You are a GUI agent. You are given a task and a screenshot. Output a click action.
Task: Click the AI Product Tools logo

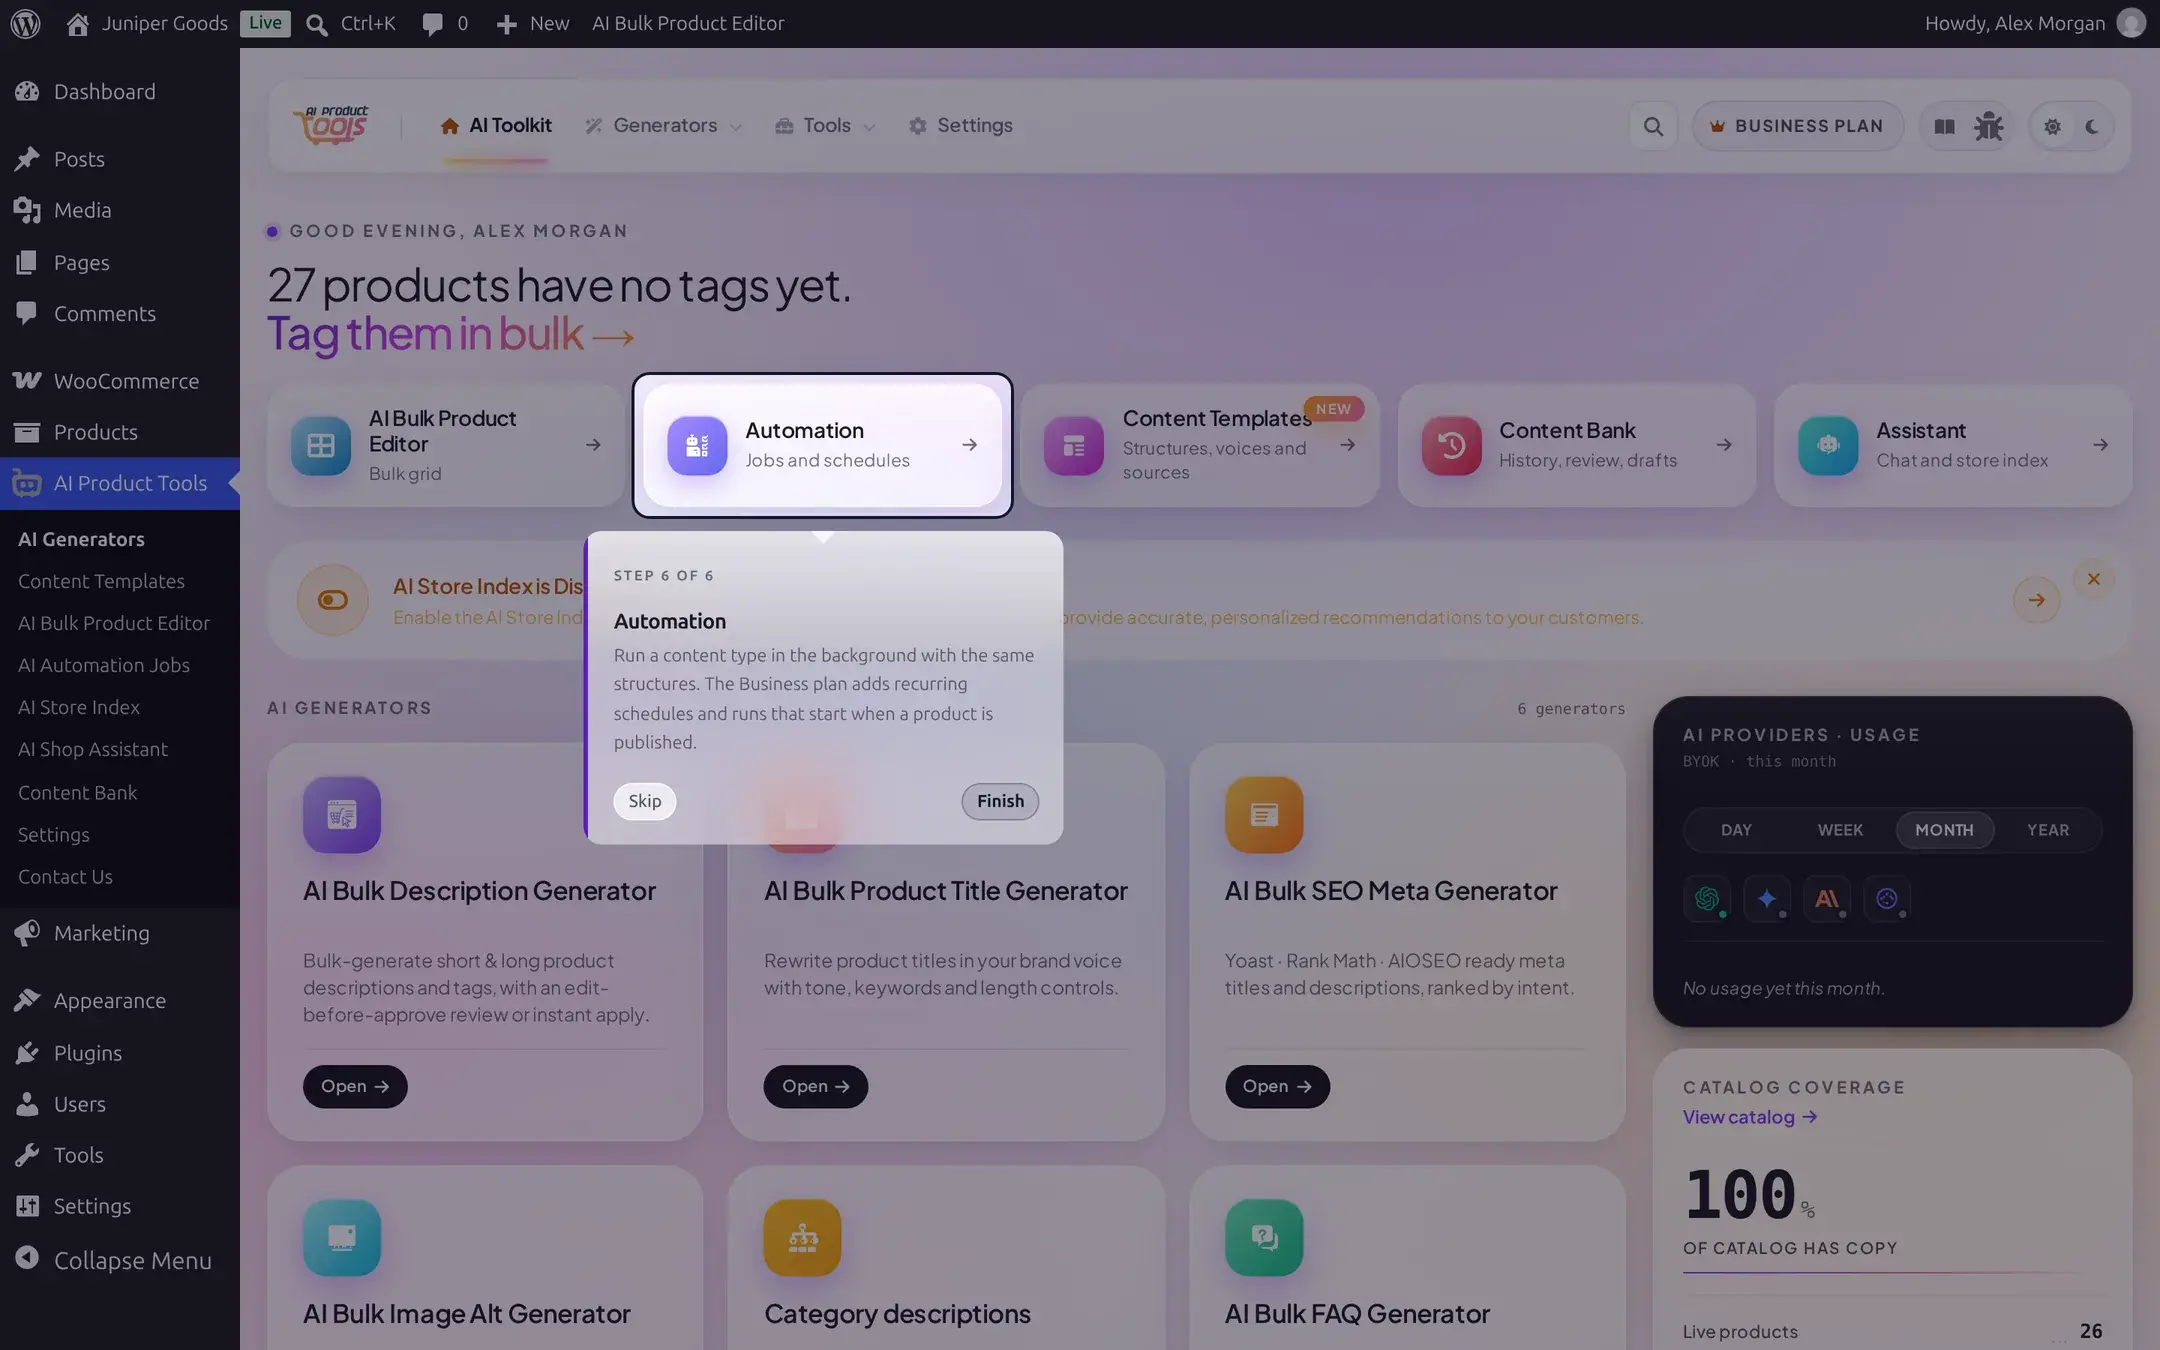331,126
